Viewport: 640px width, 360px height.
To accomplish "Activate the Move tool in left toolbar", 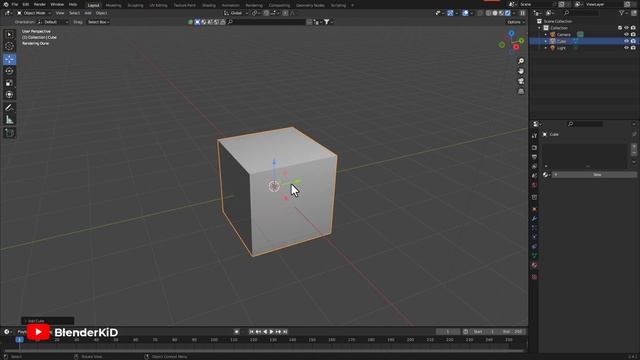I will coord(9,59).
